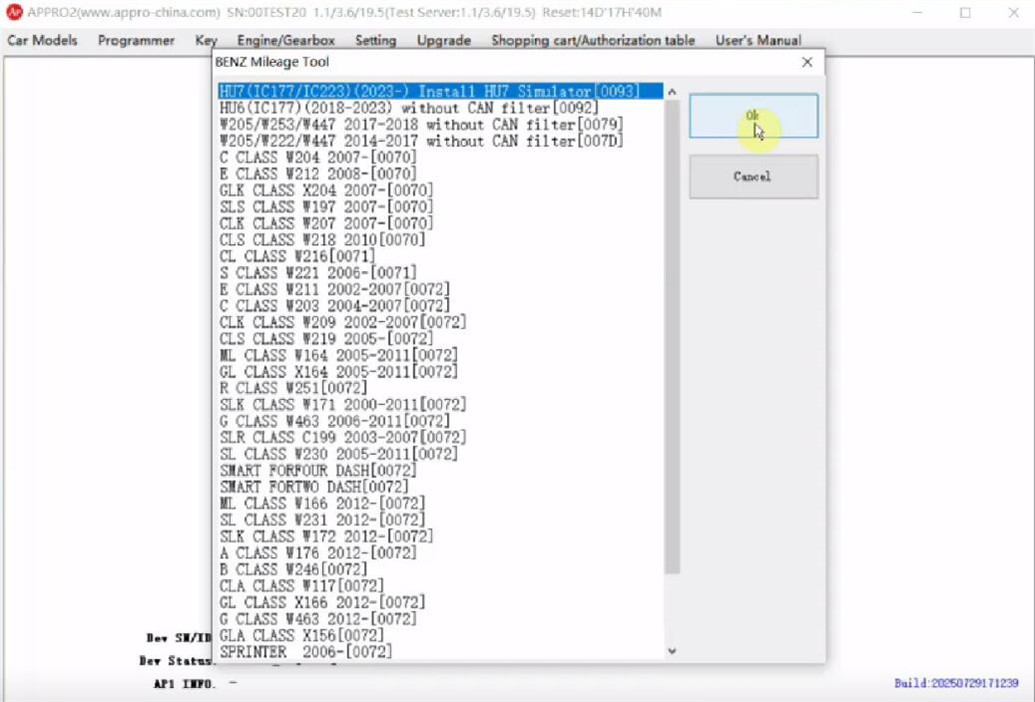Click the list scrollbar up arrow
The height and width of the screenshot is (702, 1035).
point(672,92)
